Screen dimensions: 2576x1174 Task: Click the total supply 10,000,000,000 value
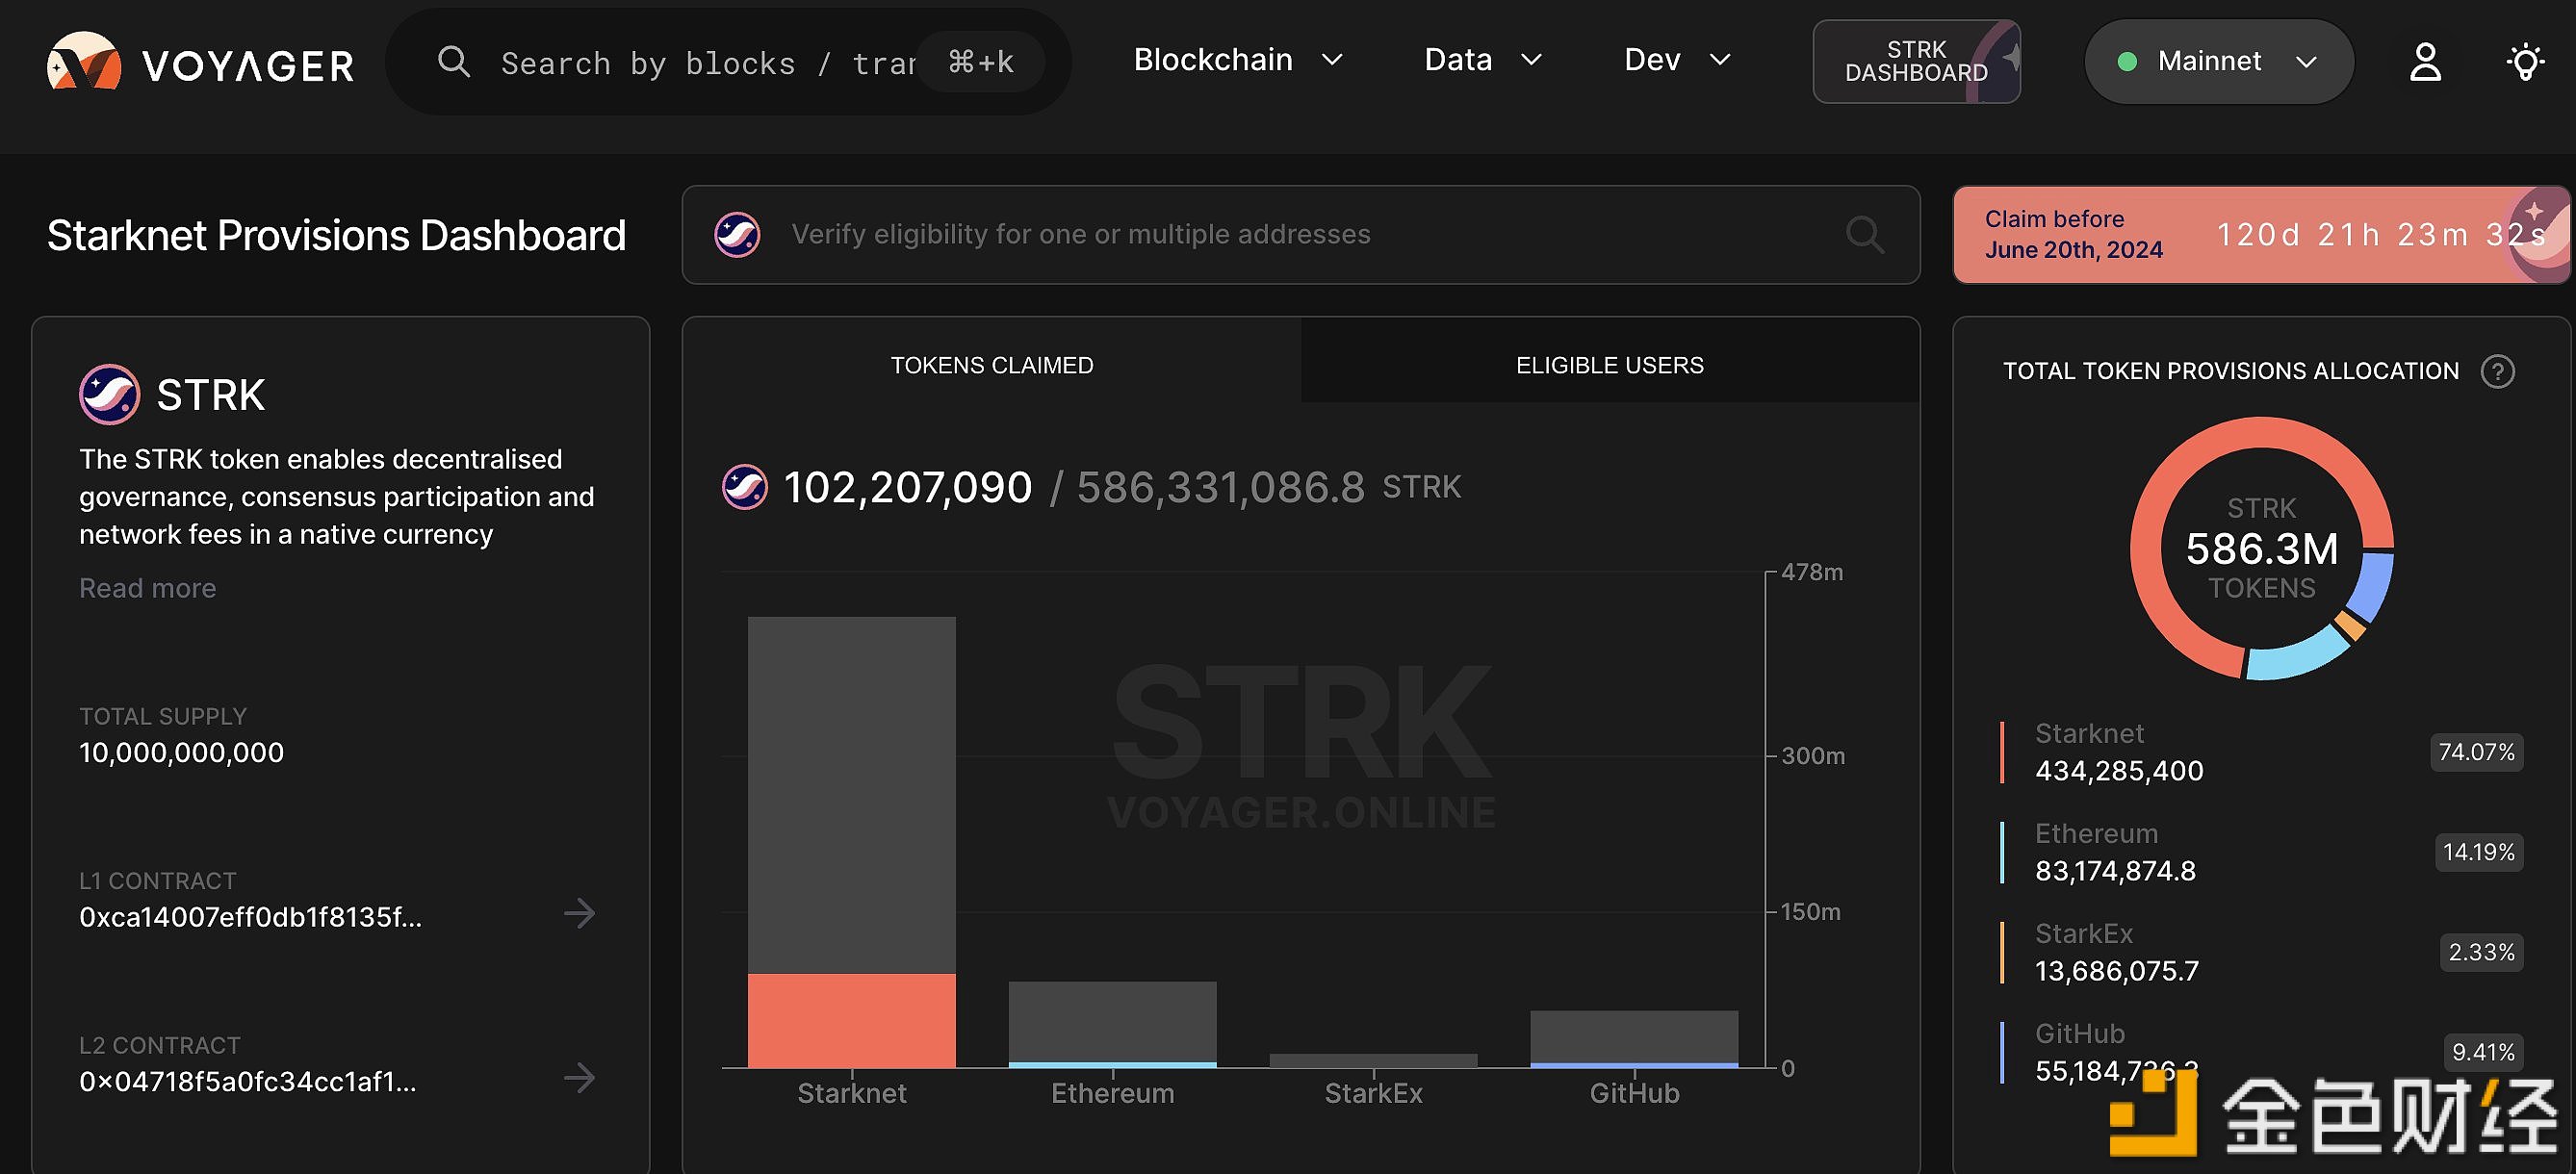click(x=181, y=752)
